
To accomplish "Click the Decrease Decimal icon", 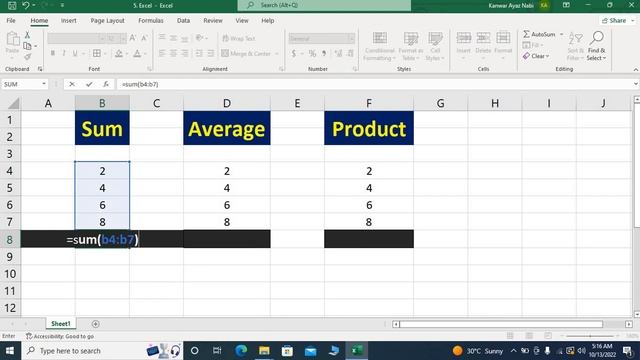I will point(350,53).
